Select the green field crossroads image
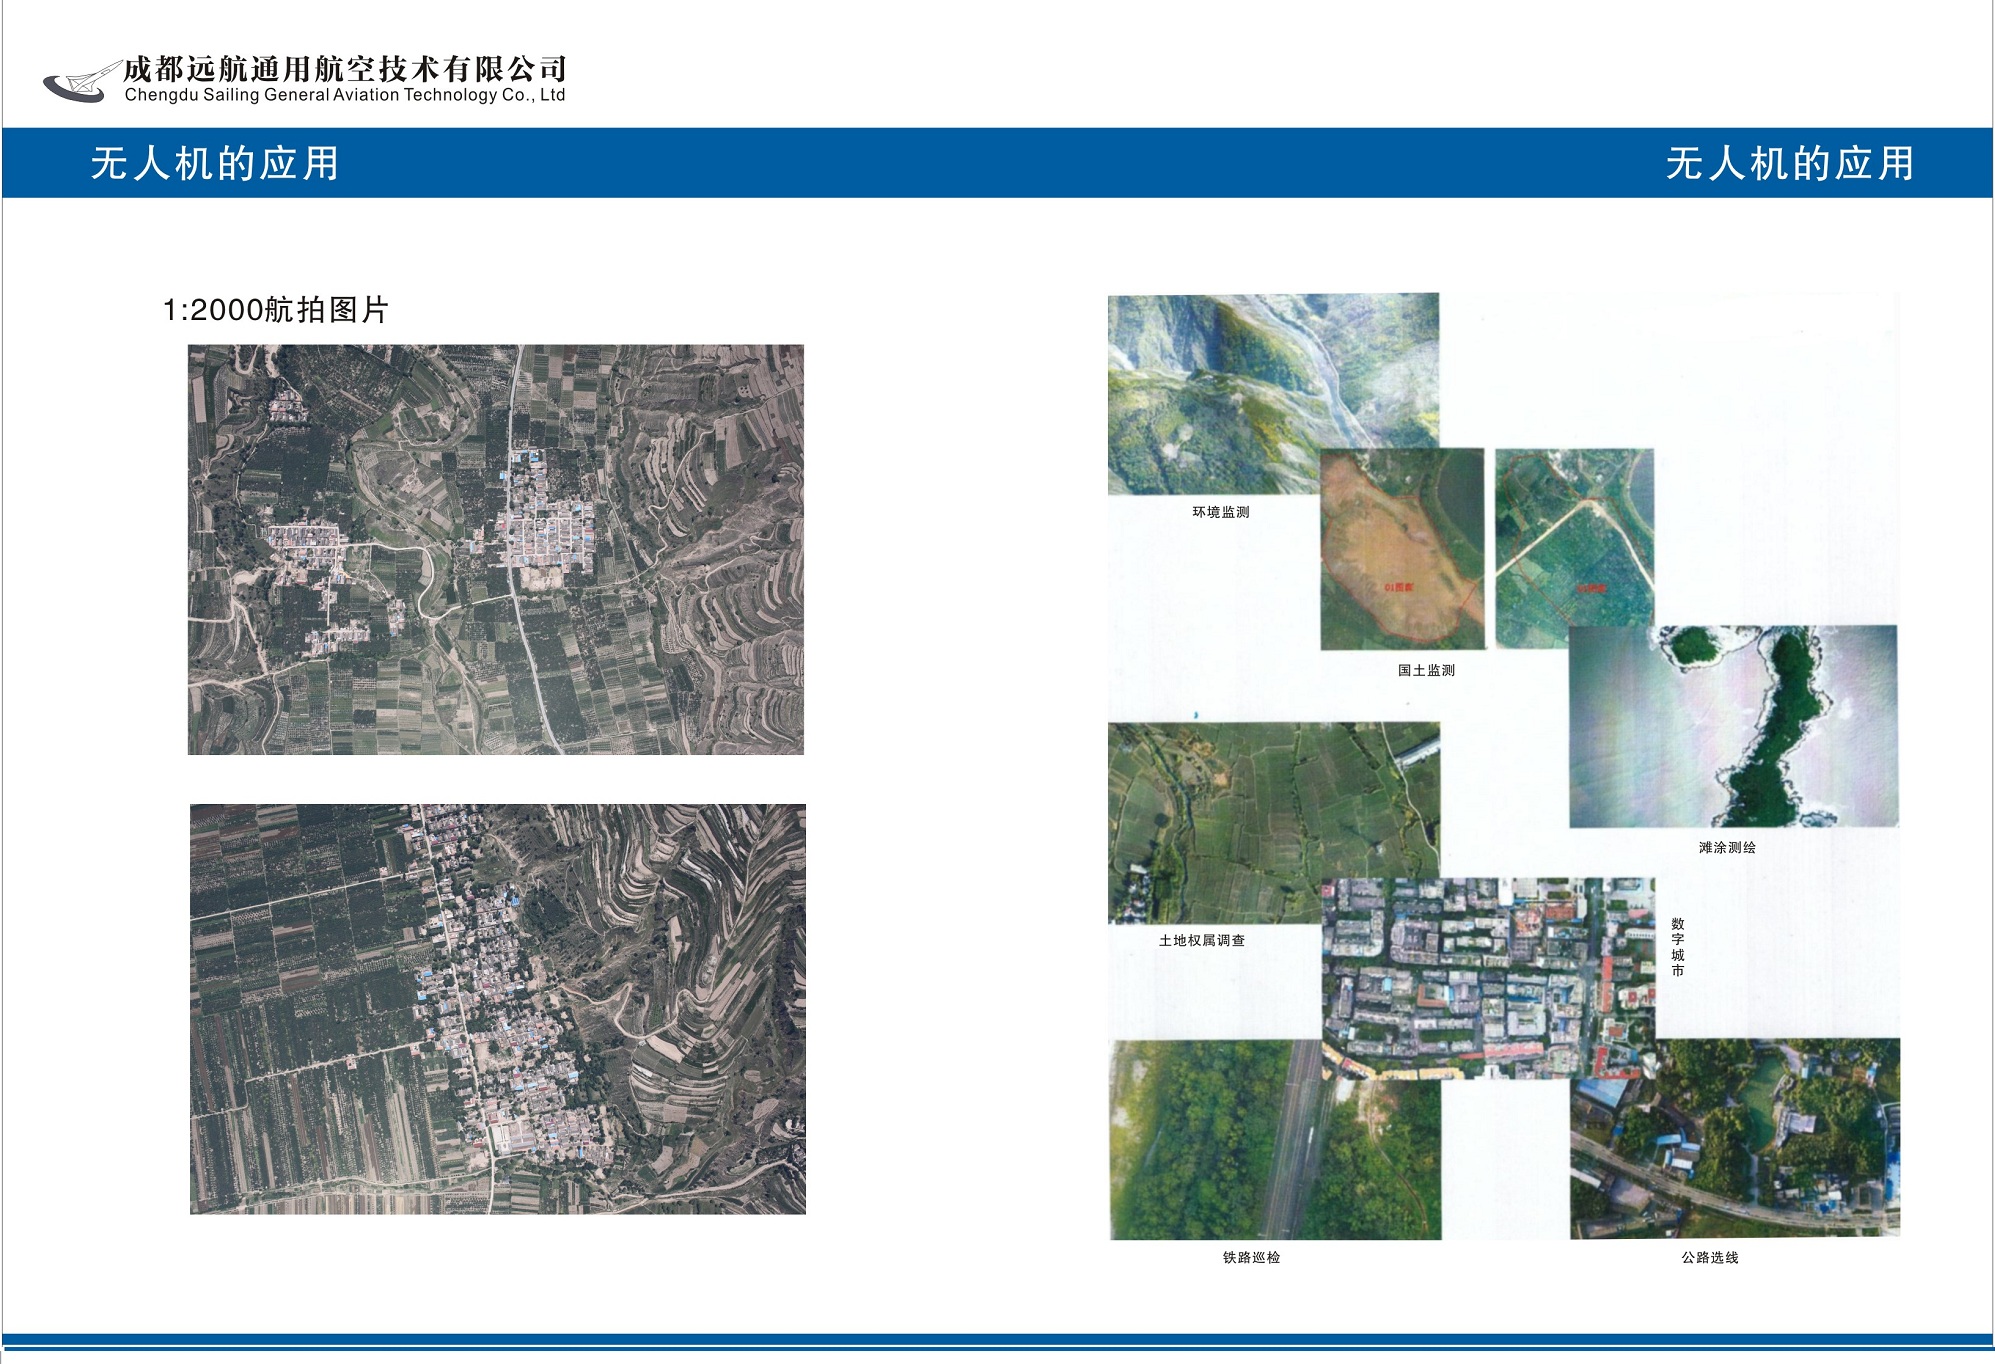 pyautogui.click(x=1573, y=540)
